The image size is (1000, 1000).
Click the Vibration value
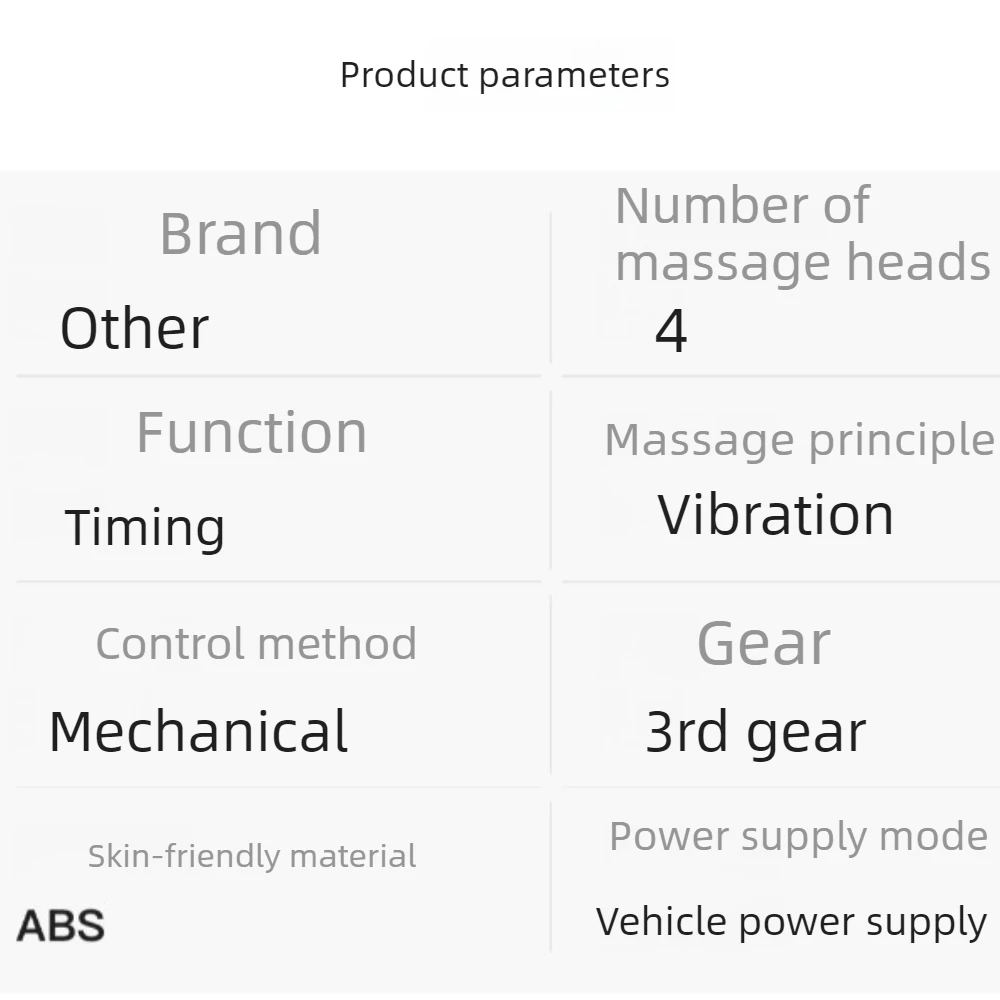(776, 515)
